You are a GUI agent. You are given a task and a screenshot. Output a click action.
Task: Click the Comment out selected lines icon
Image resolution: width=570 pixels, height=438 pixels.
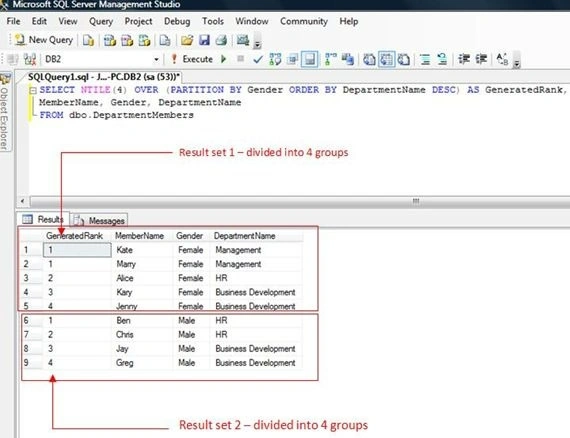[x=425, y=59]
